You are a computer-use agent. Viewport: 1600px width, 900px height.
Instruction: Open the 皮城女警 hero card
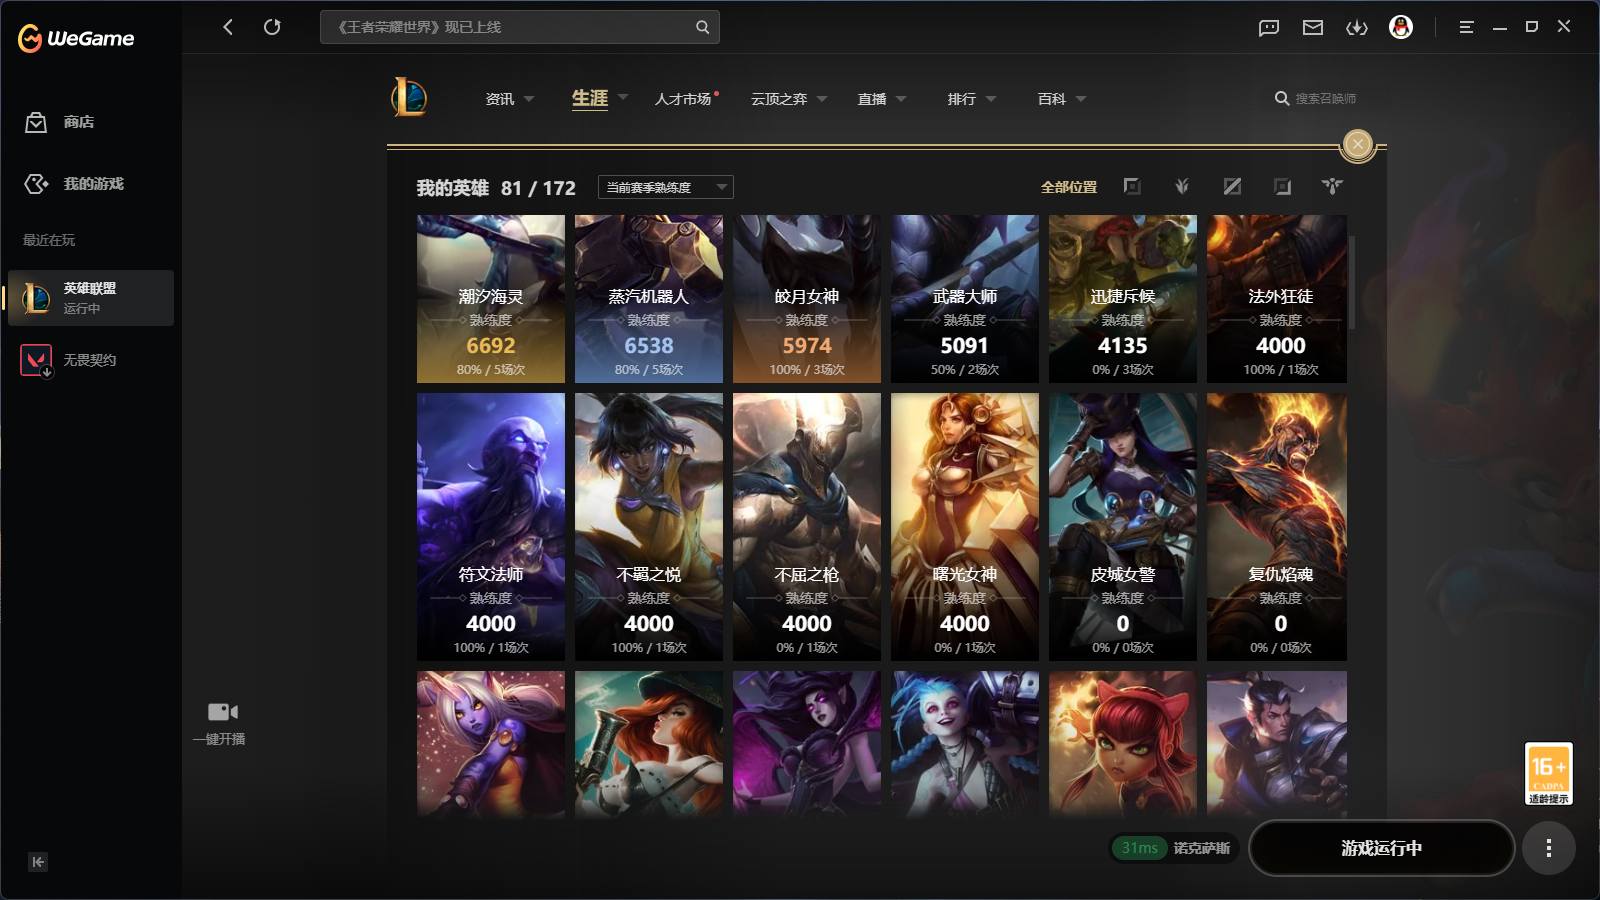tap(1123, 527)
